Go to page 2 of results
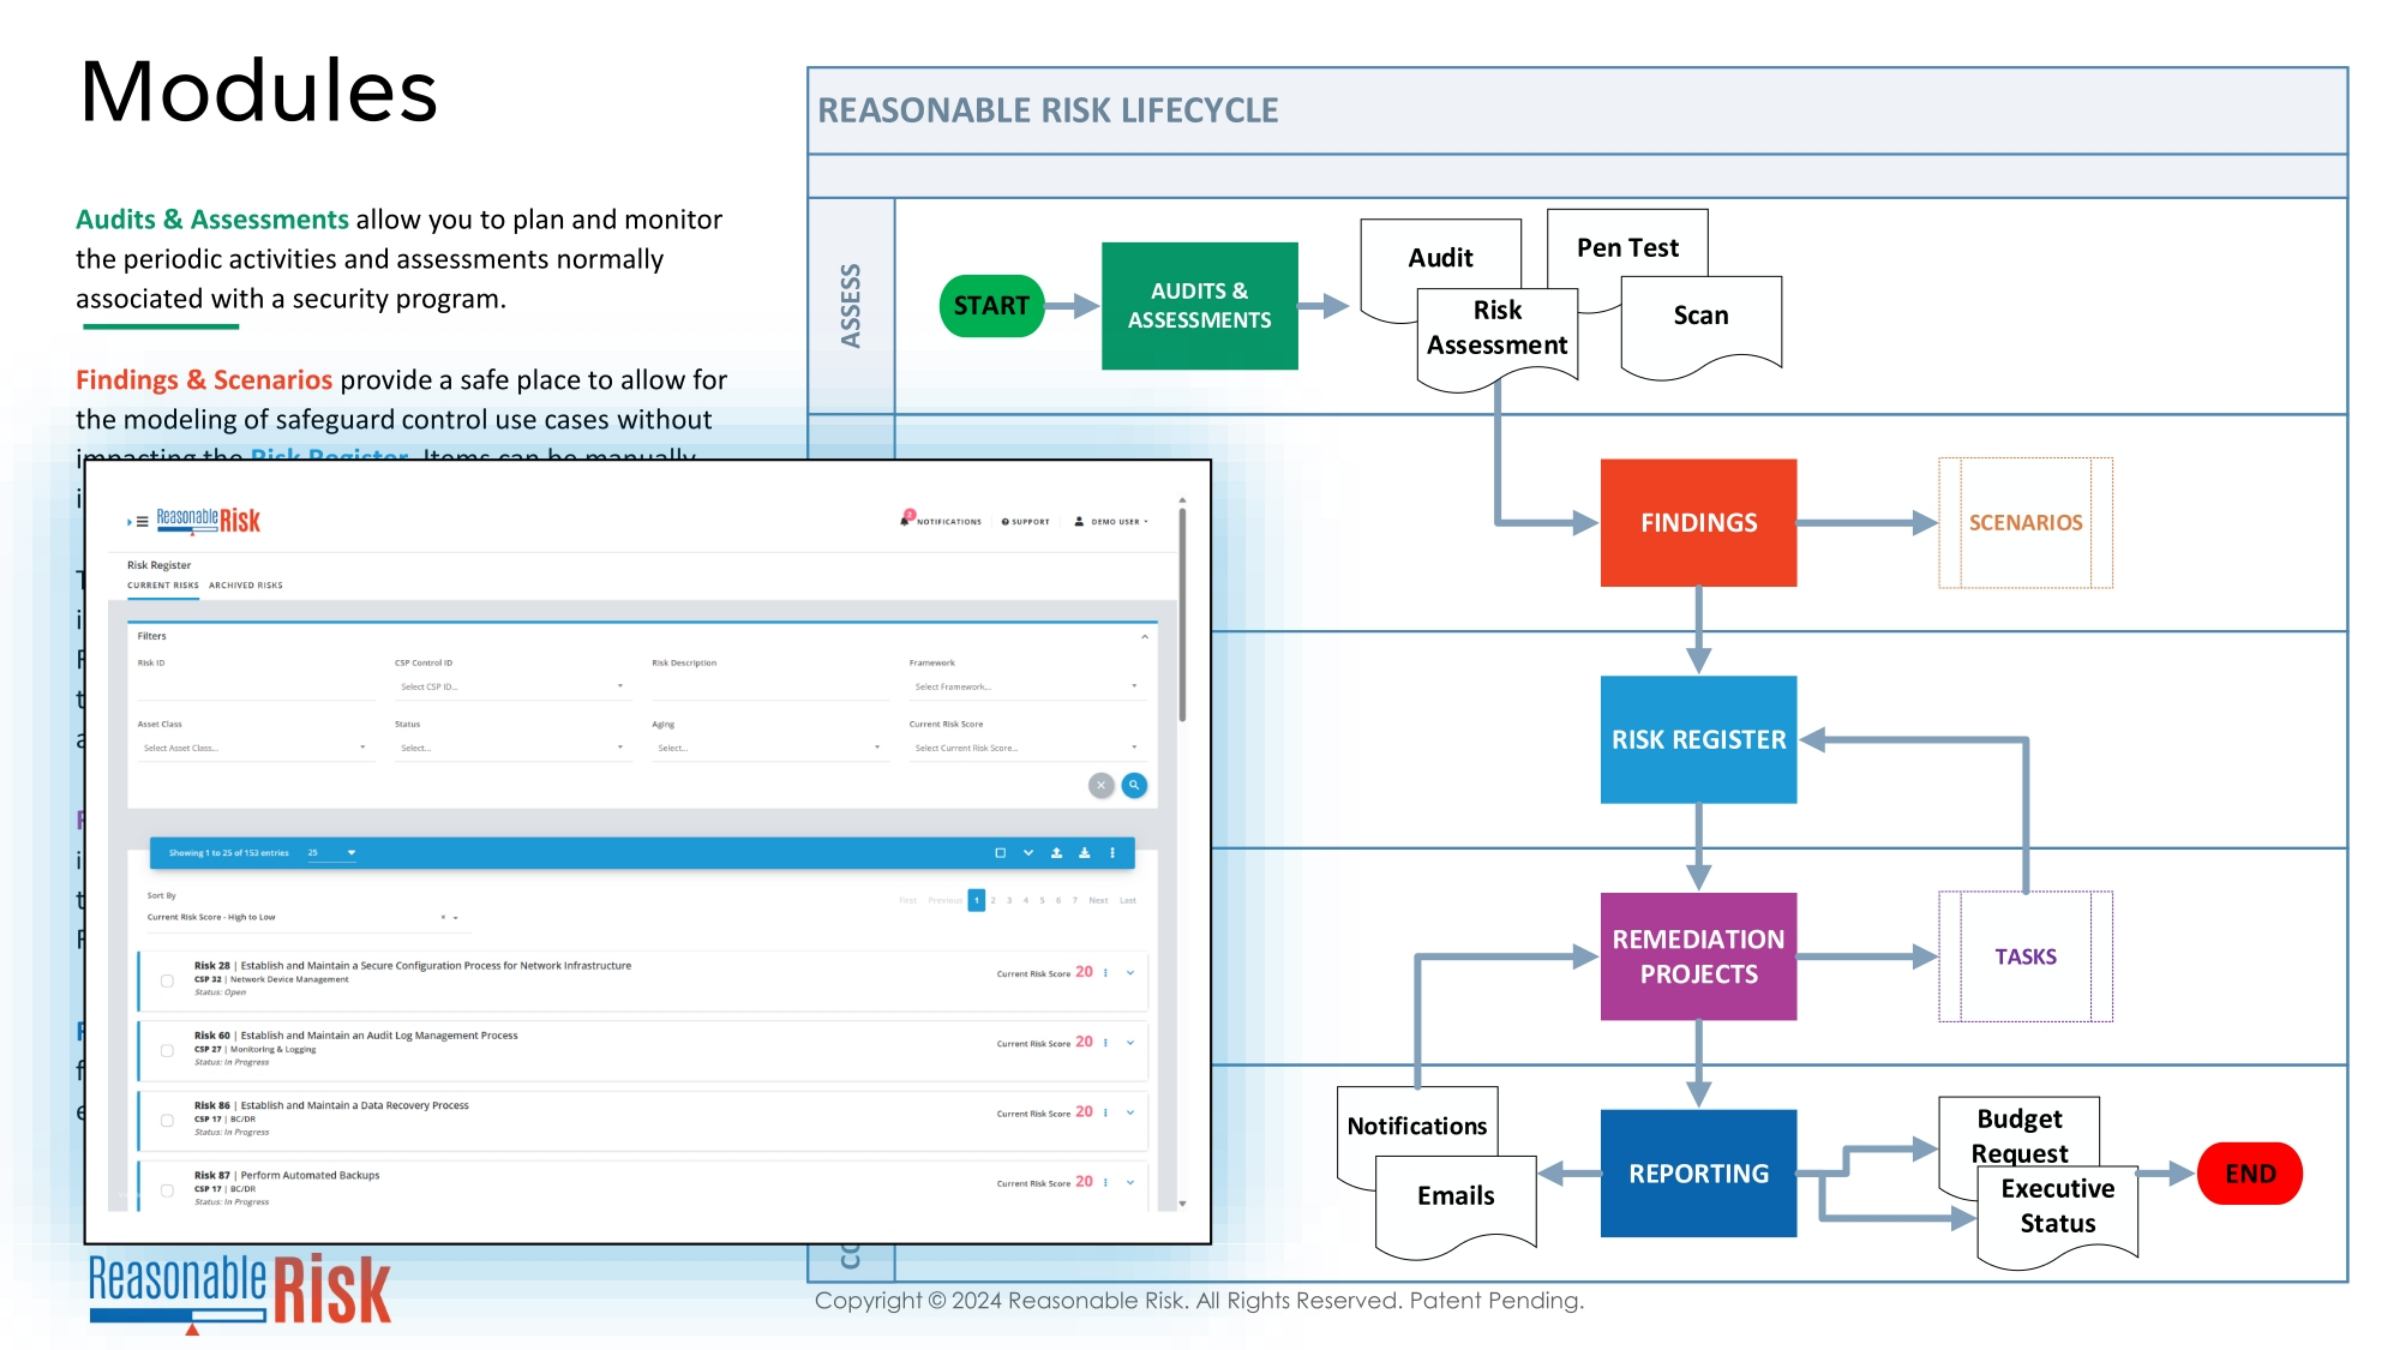The height and width of the screenshot is (1350, 2400). pyautogui.click(x=993, y=900)
